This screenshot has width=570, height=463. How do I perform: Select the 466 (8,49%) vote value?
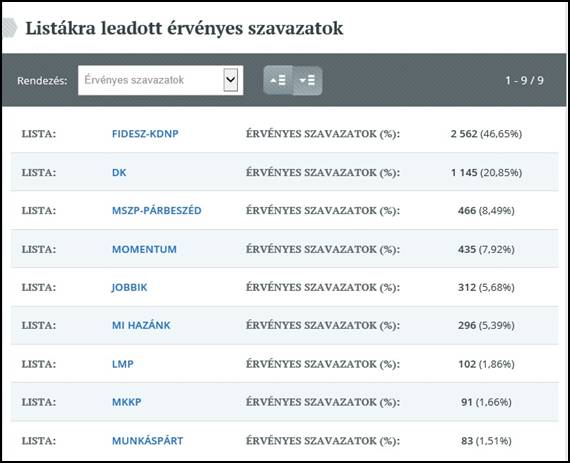point(486,210)
